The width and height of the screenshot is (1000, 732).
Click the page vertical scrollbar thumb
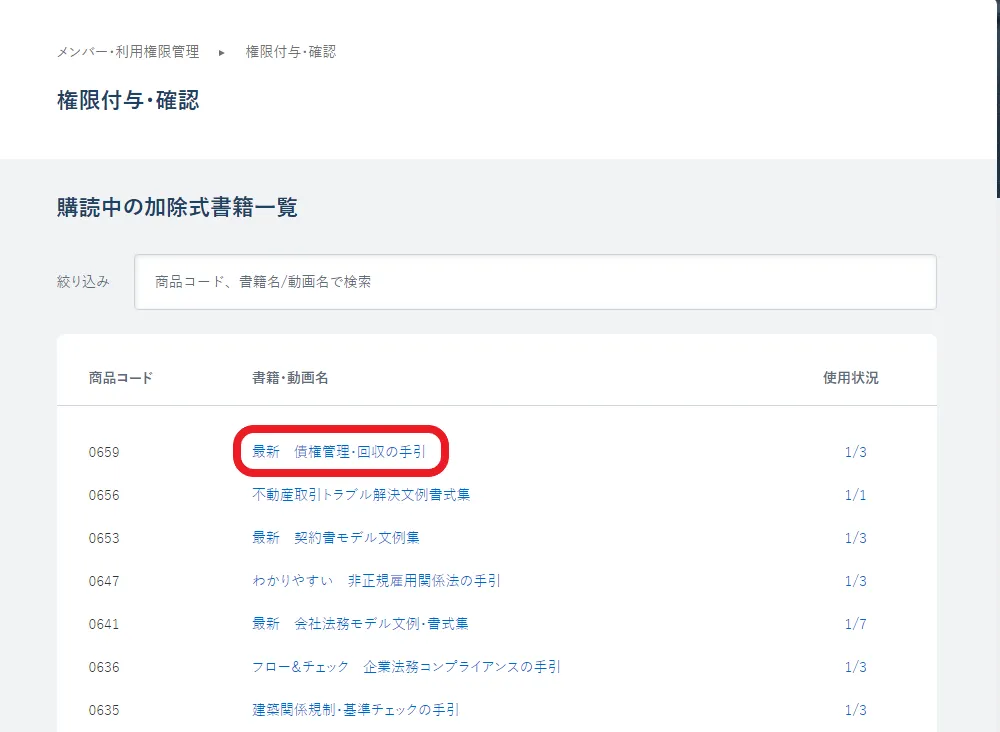pyautogui.click(x=998, y=99)
